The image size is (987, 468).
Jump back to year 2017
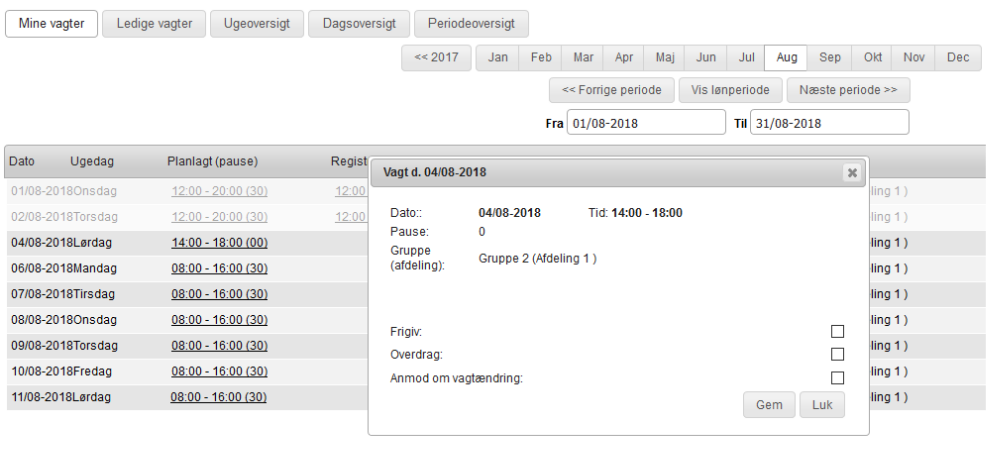436,58
